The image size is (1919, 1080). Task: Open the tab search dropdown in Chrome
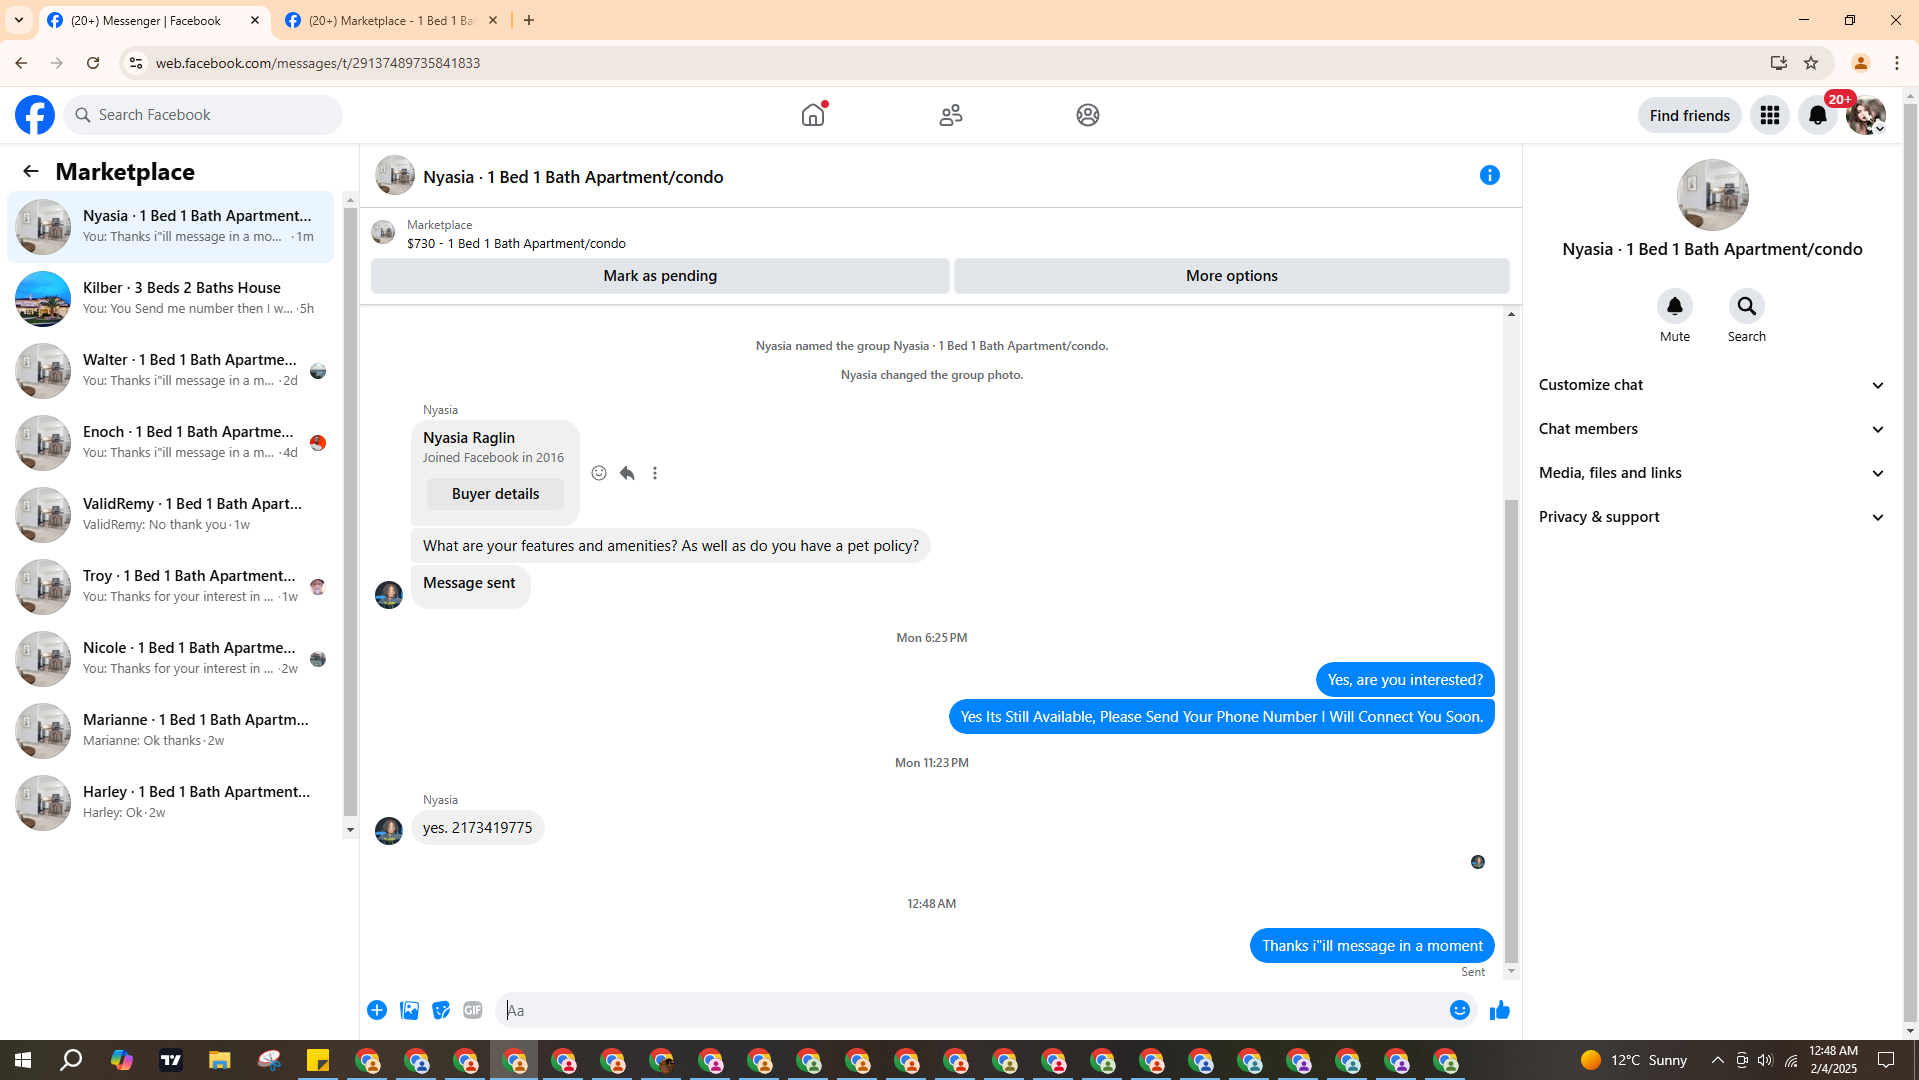[19, 20]
